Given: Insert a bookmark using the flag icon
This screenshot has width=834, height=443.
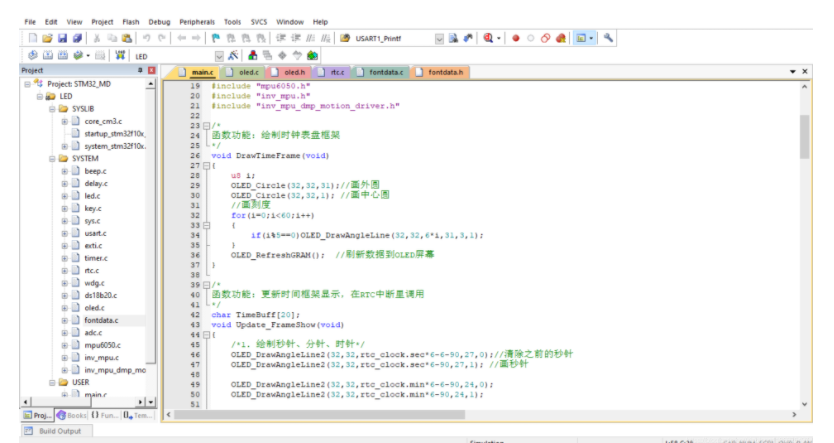Looking at the screenshot, I should [215, 38].
